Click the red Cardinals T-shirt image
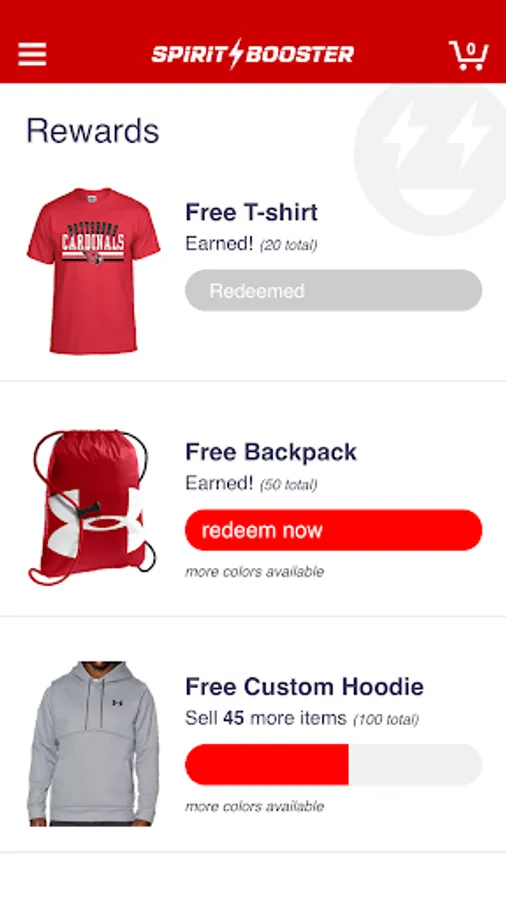The image size is (506, 900). tap(94, 270)
